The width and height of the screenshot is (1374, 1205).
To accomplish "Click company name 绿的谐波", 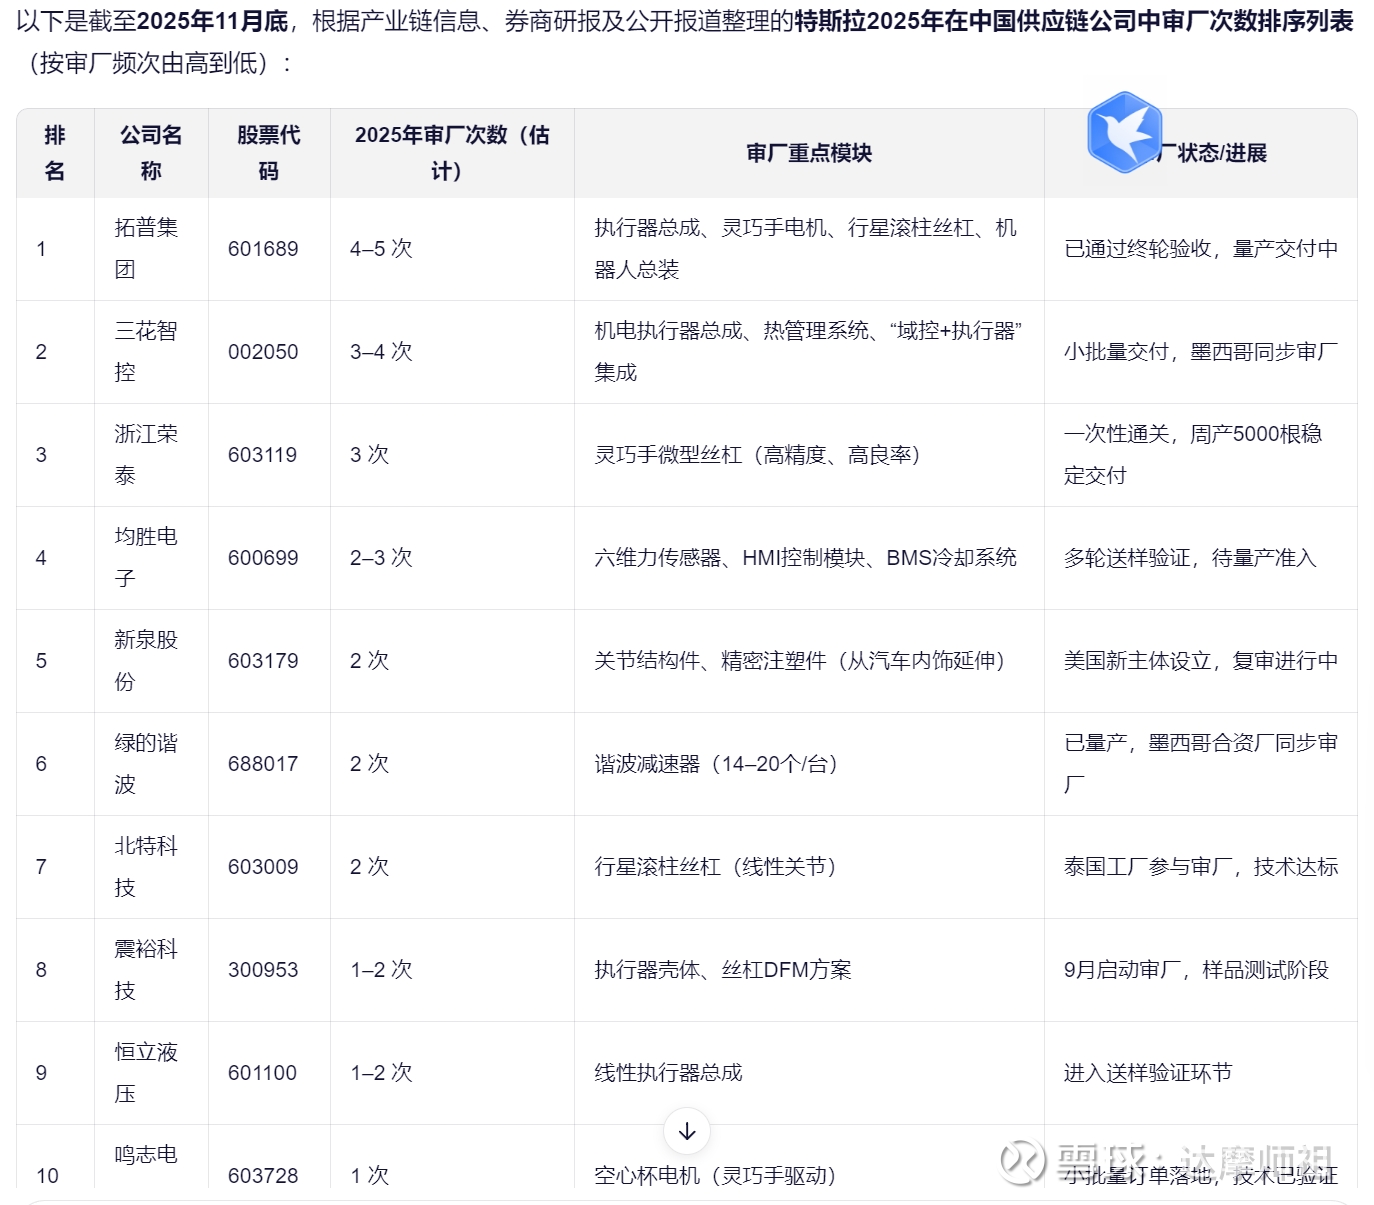I will click(146, 764).
